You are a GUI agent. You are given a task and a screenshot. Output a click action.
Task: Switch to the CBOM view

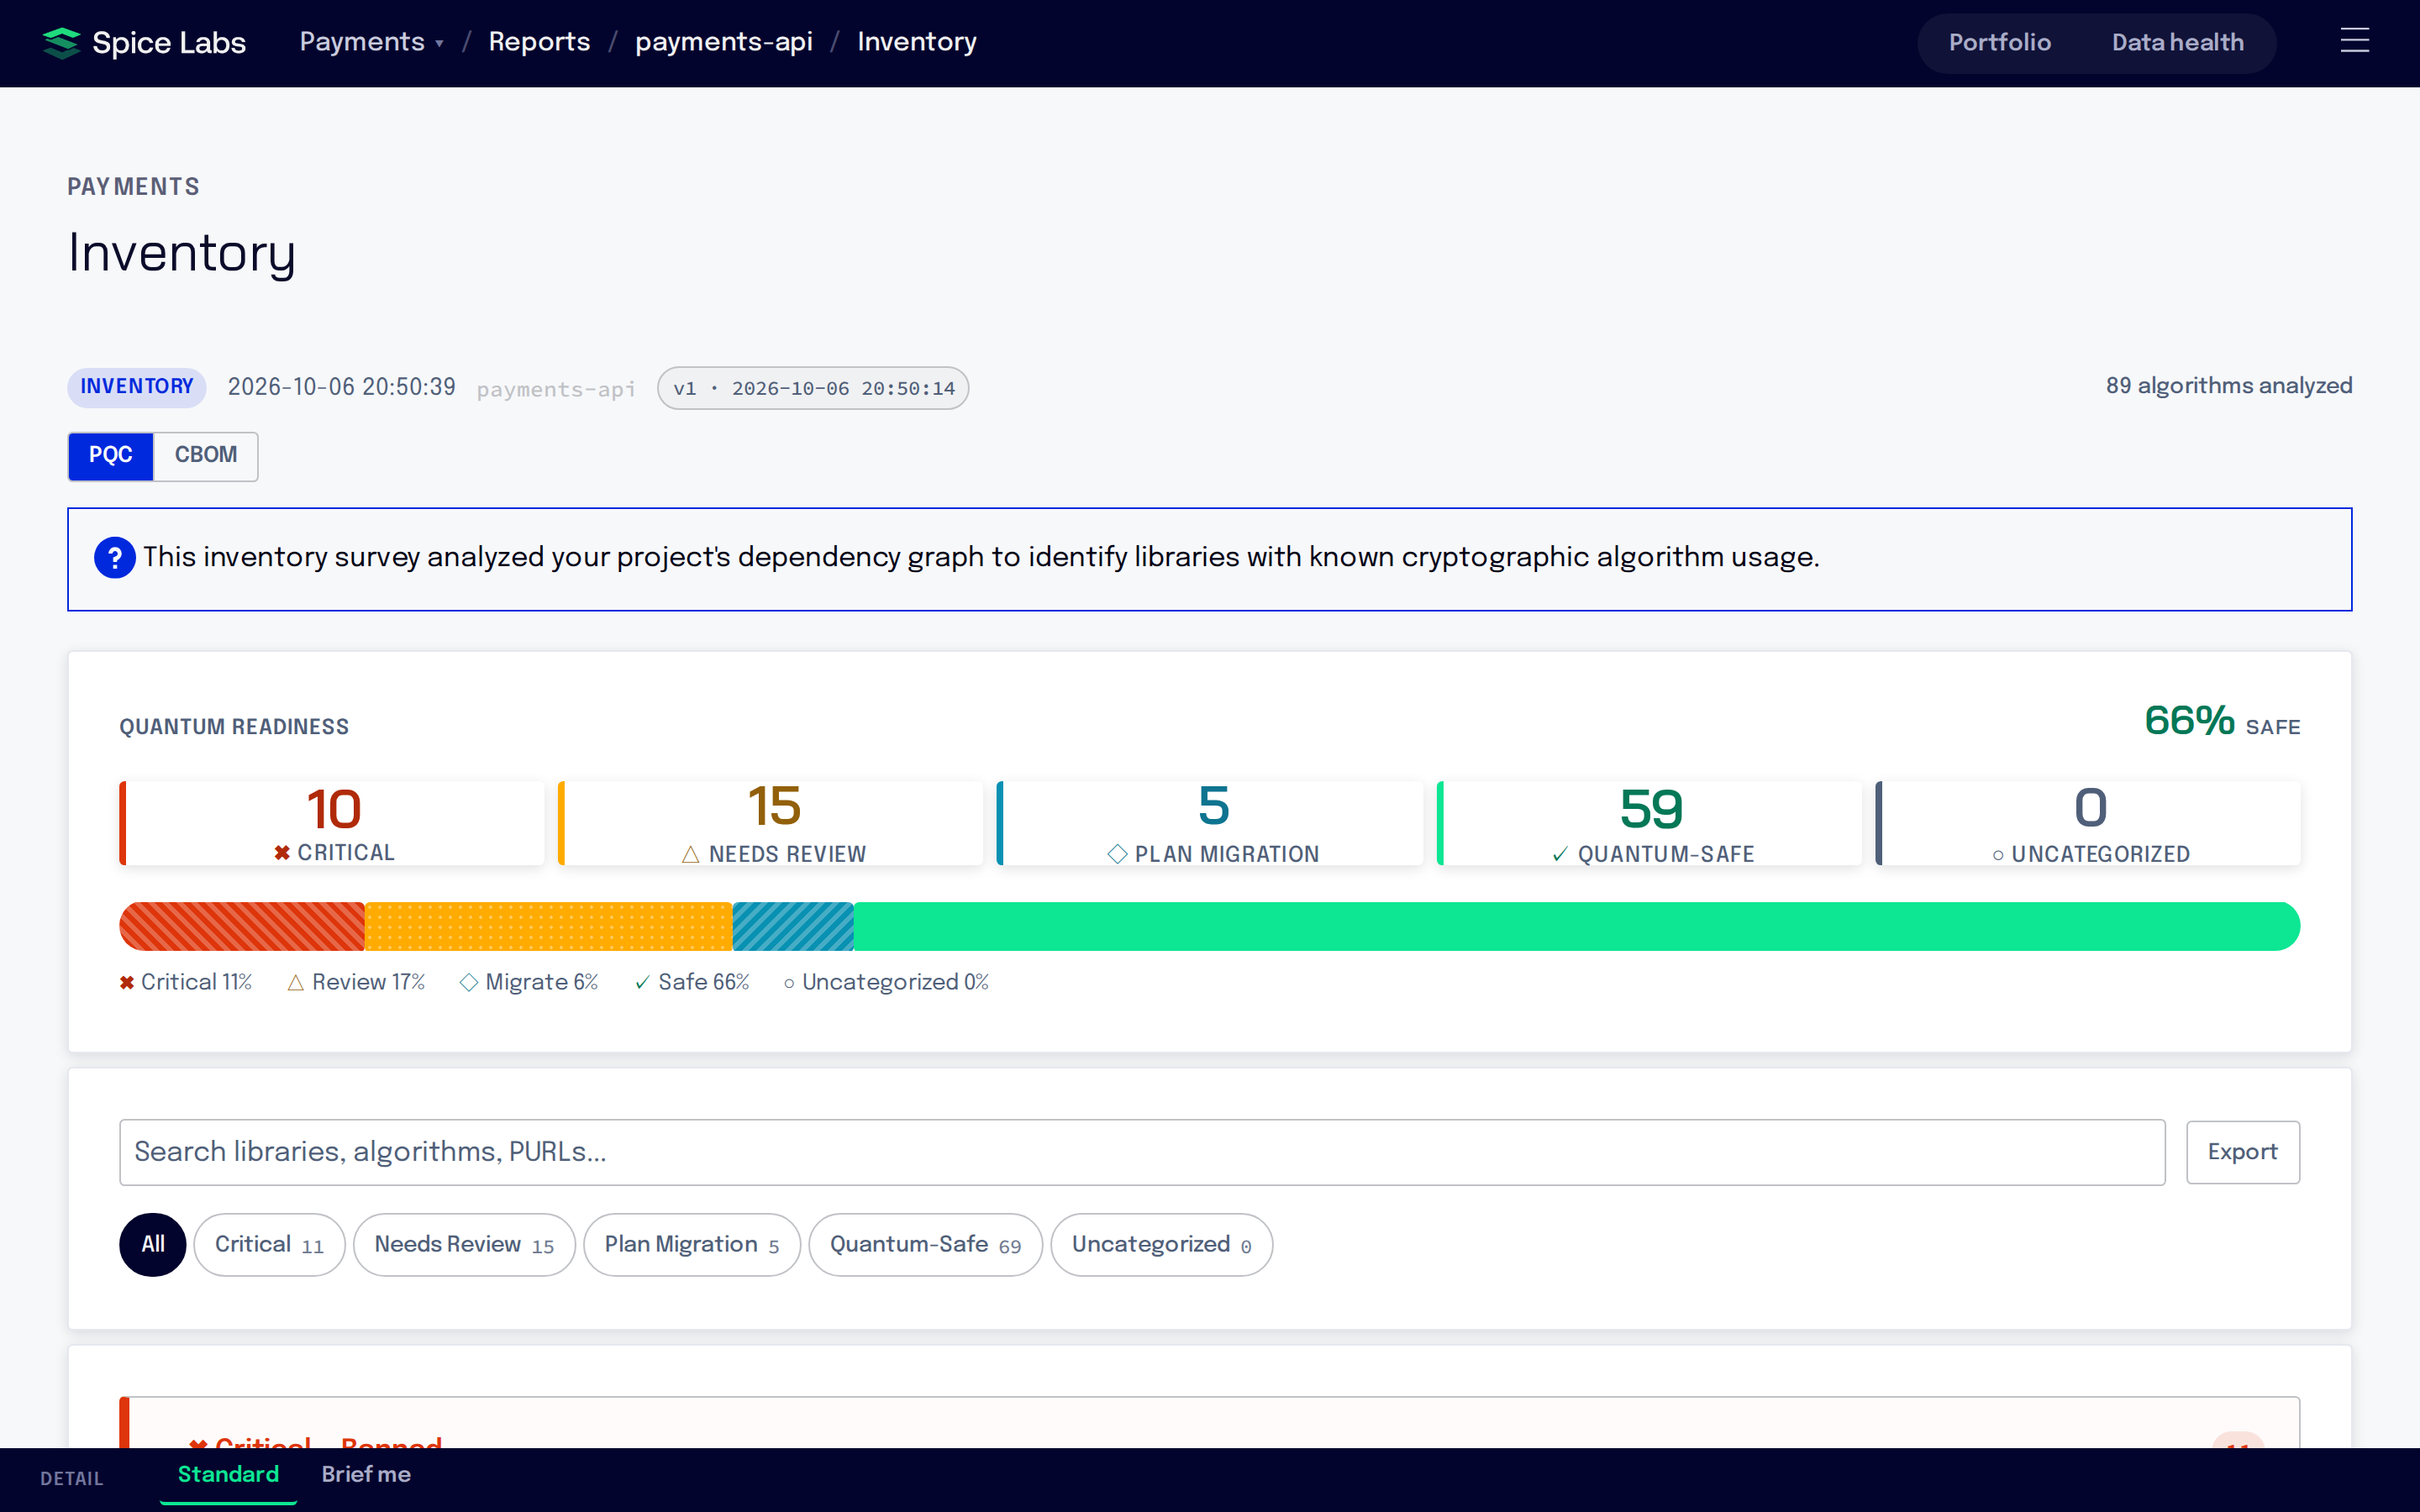pos(206,456)
